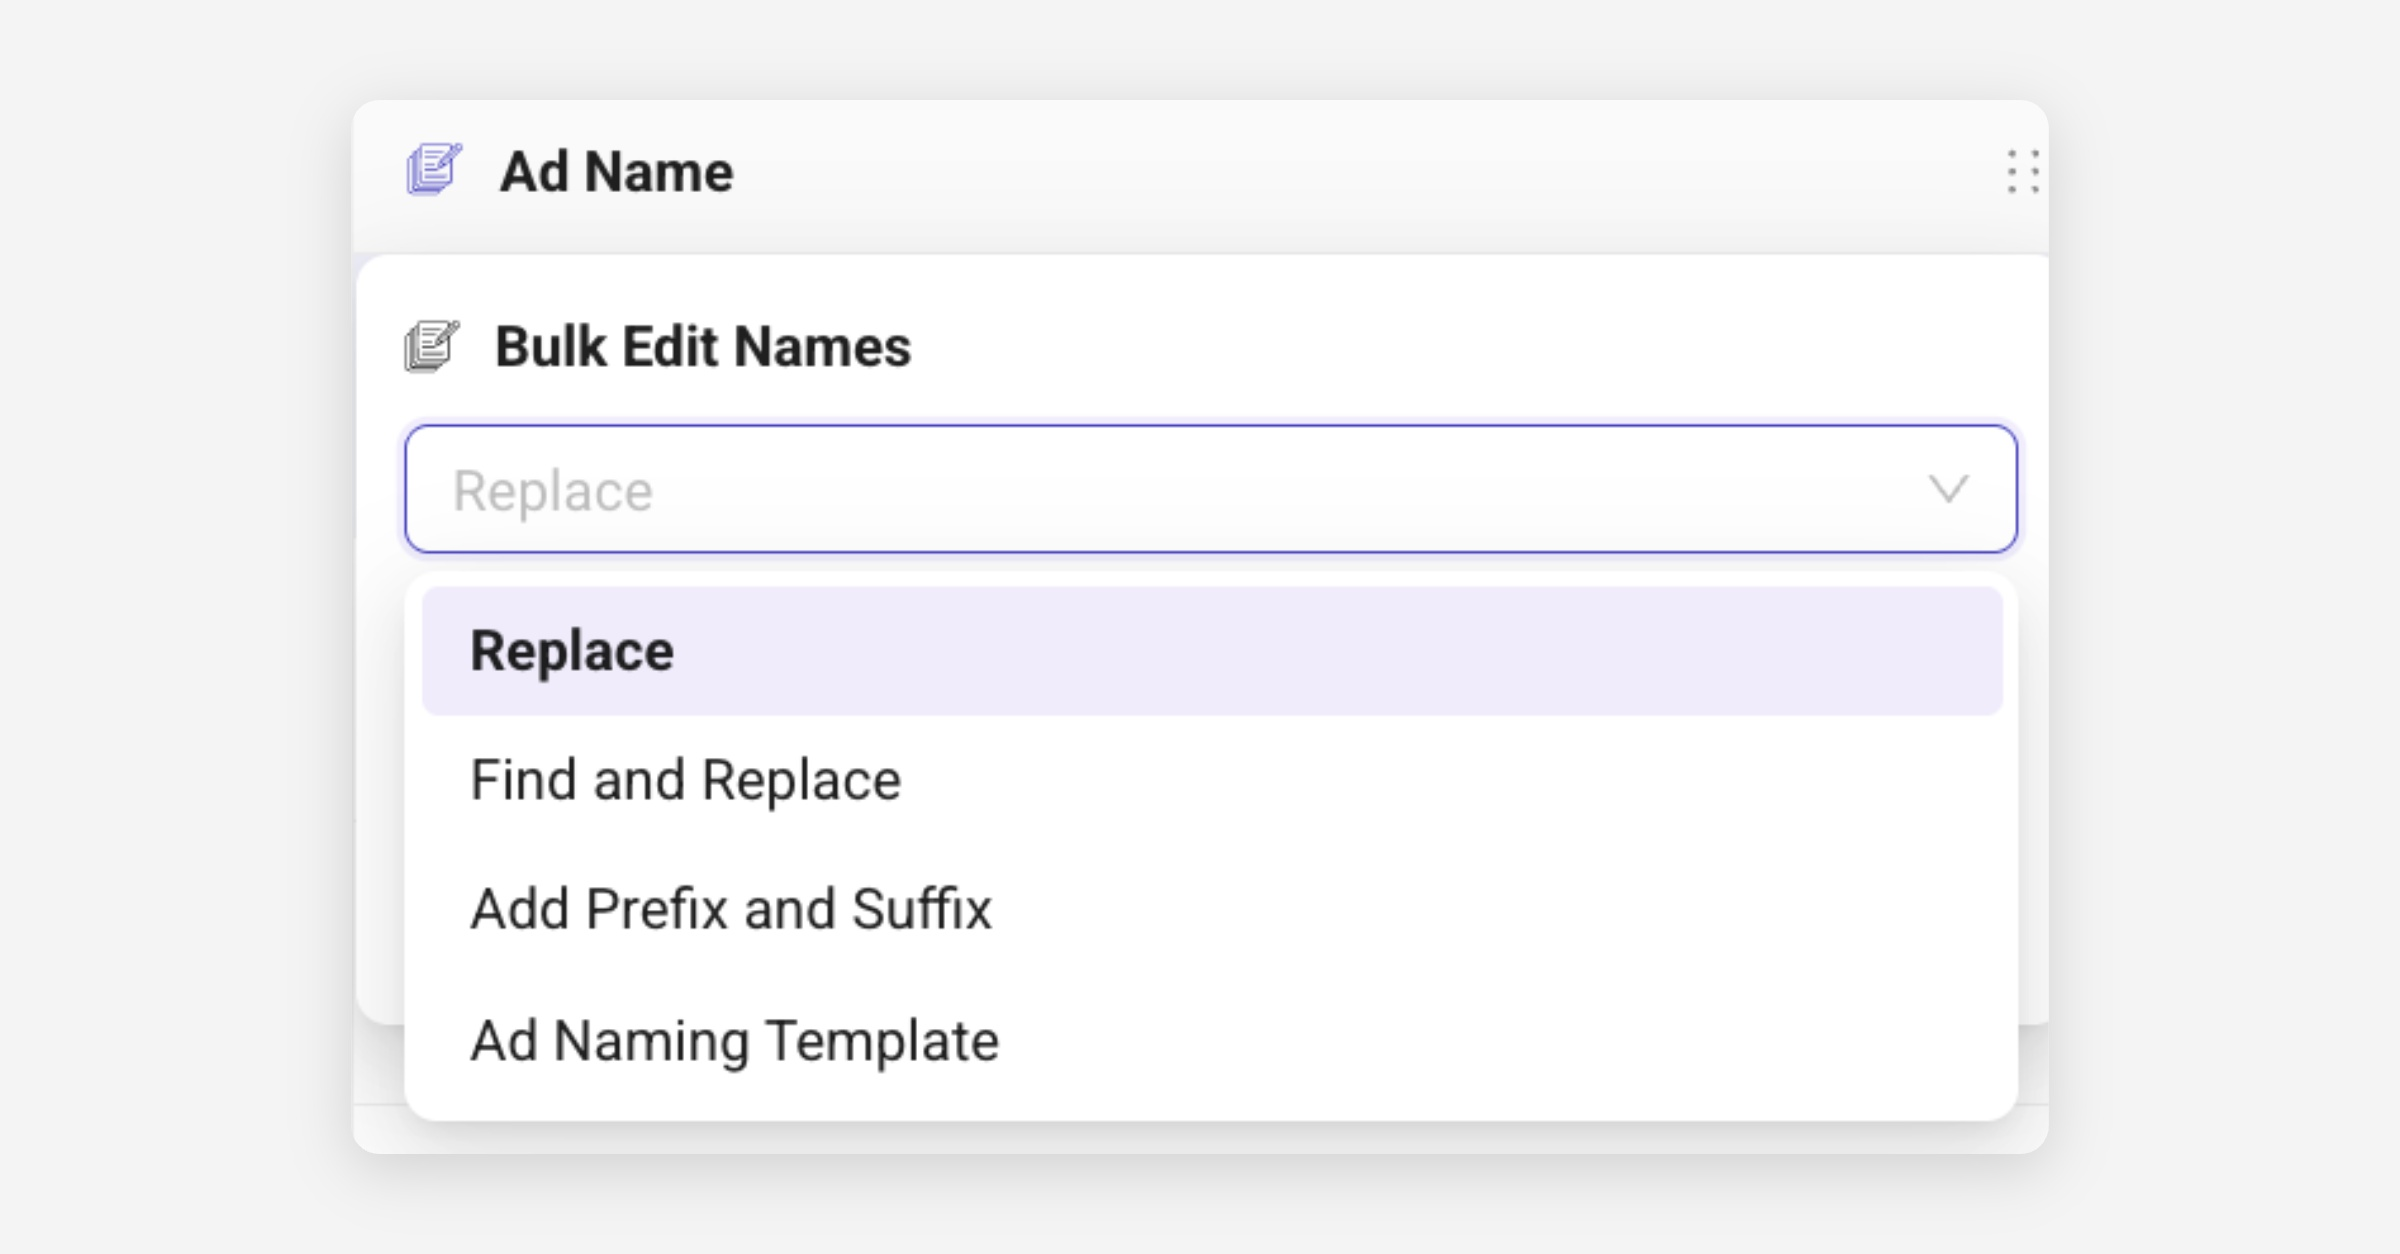This screenshot has height=1254, width=2400.
Task: Click the Ad Name edit-notes icon
Action: click(x=433, y=169)
